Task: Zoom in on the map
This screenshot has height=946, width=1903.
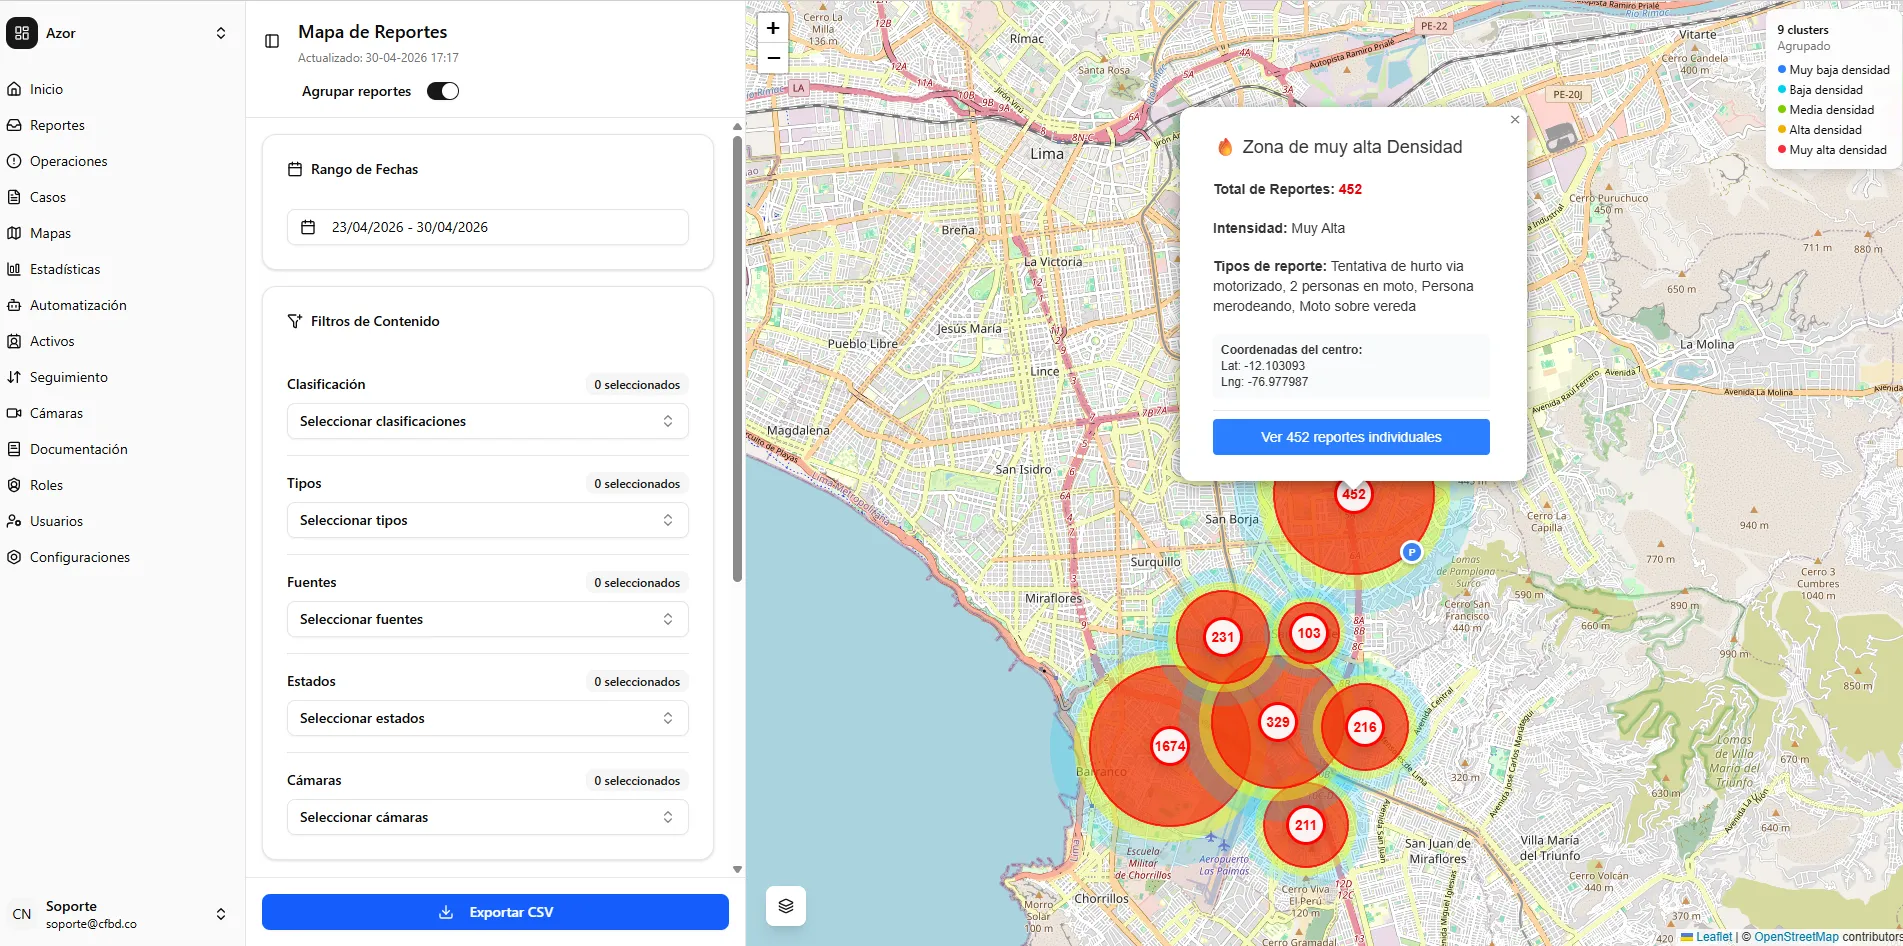Action: (773, 28)
